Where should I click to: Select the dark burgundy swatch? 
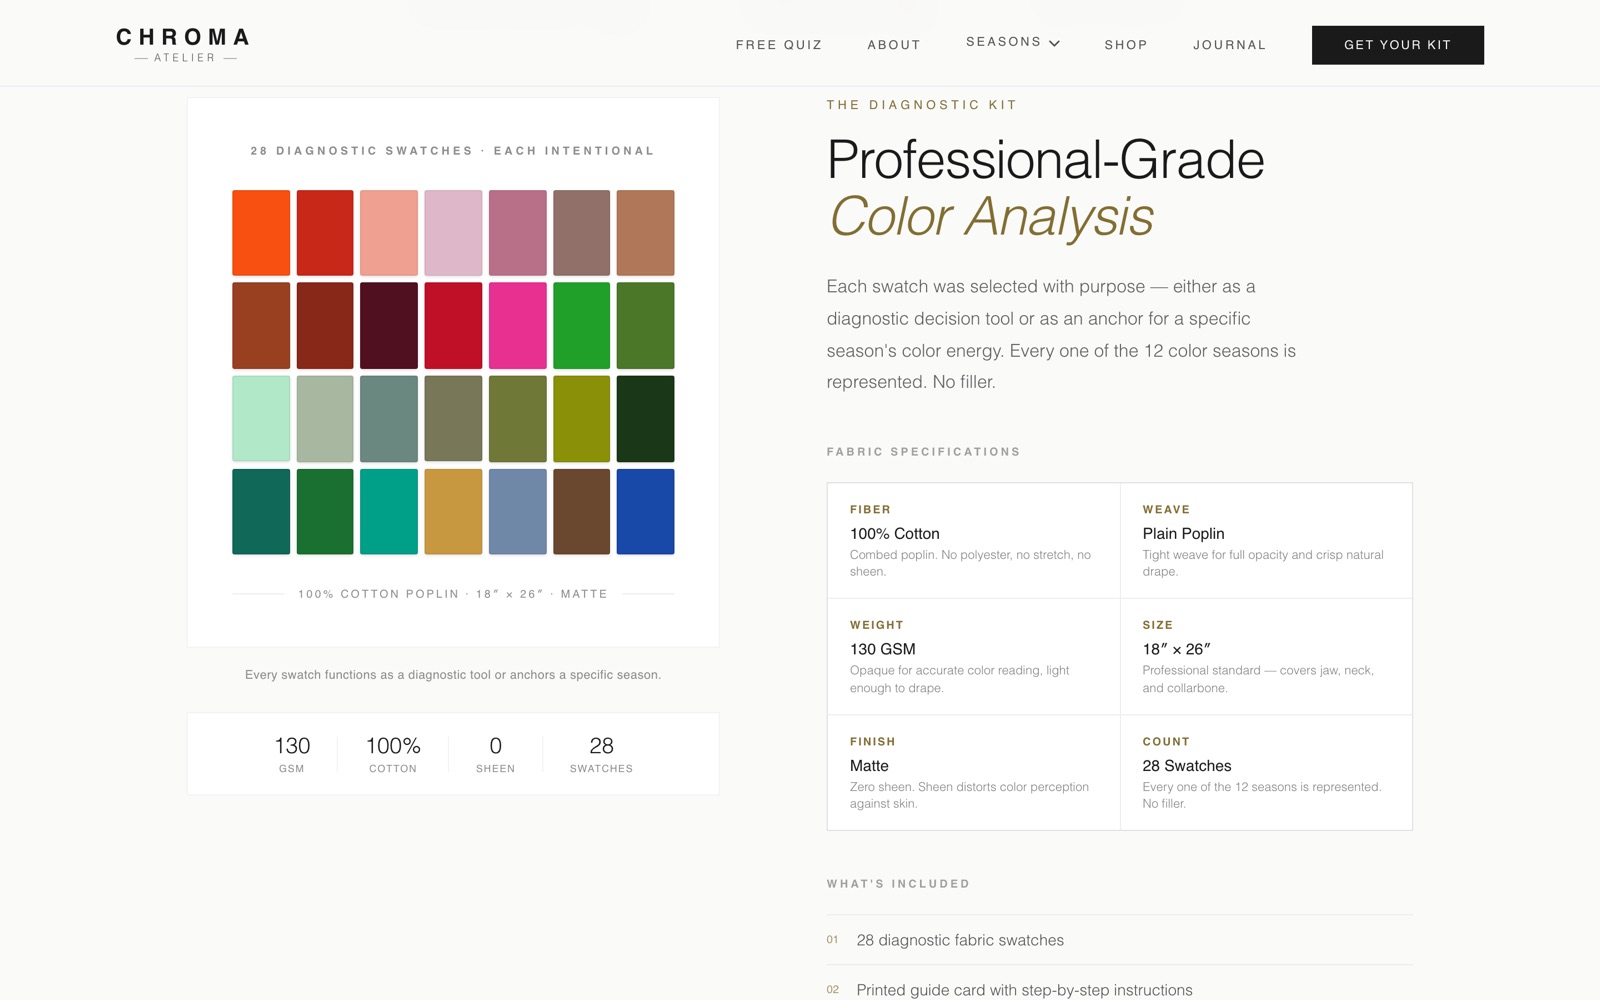tap(389, 326)
